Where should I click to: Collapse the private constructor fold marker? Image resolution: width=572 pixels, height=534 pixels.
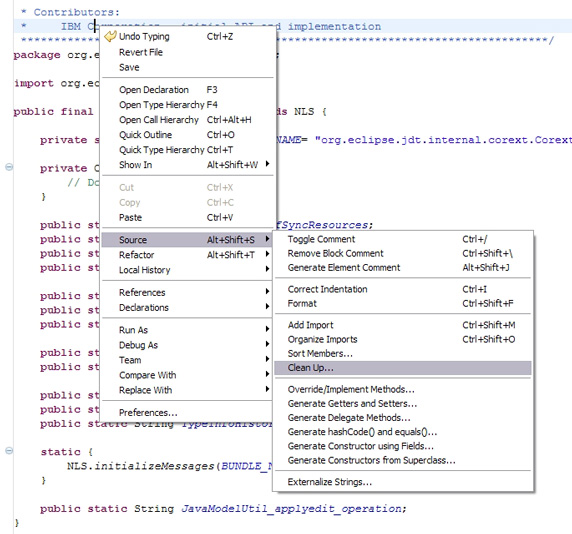[9, 167]
